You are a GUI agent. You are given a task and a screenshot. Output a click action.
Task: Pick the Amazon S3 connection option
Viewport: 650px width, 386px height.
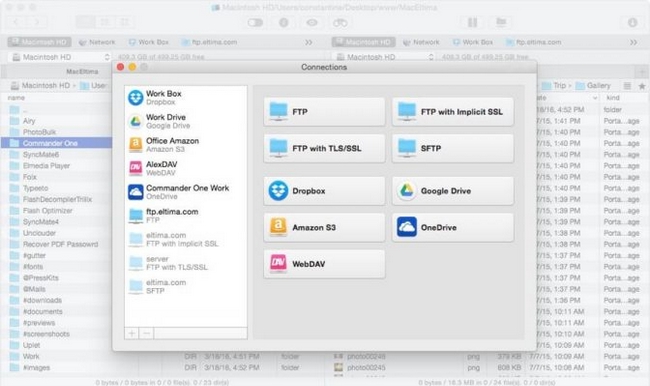click(324, 227)
